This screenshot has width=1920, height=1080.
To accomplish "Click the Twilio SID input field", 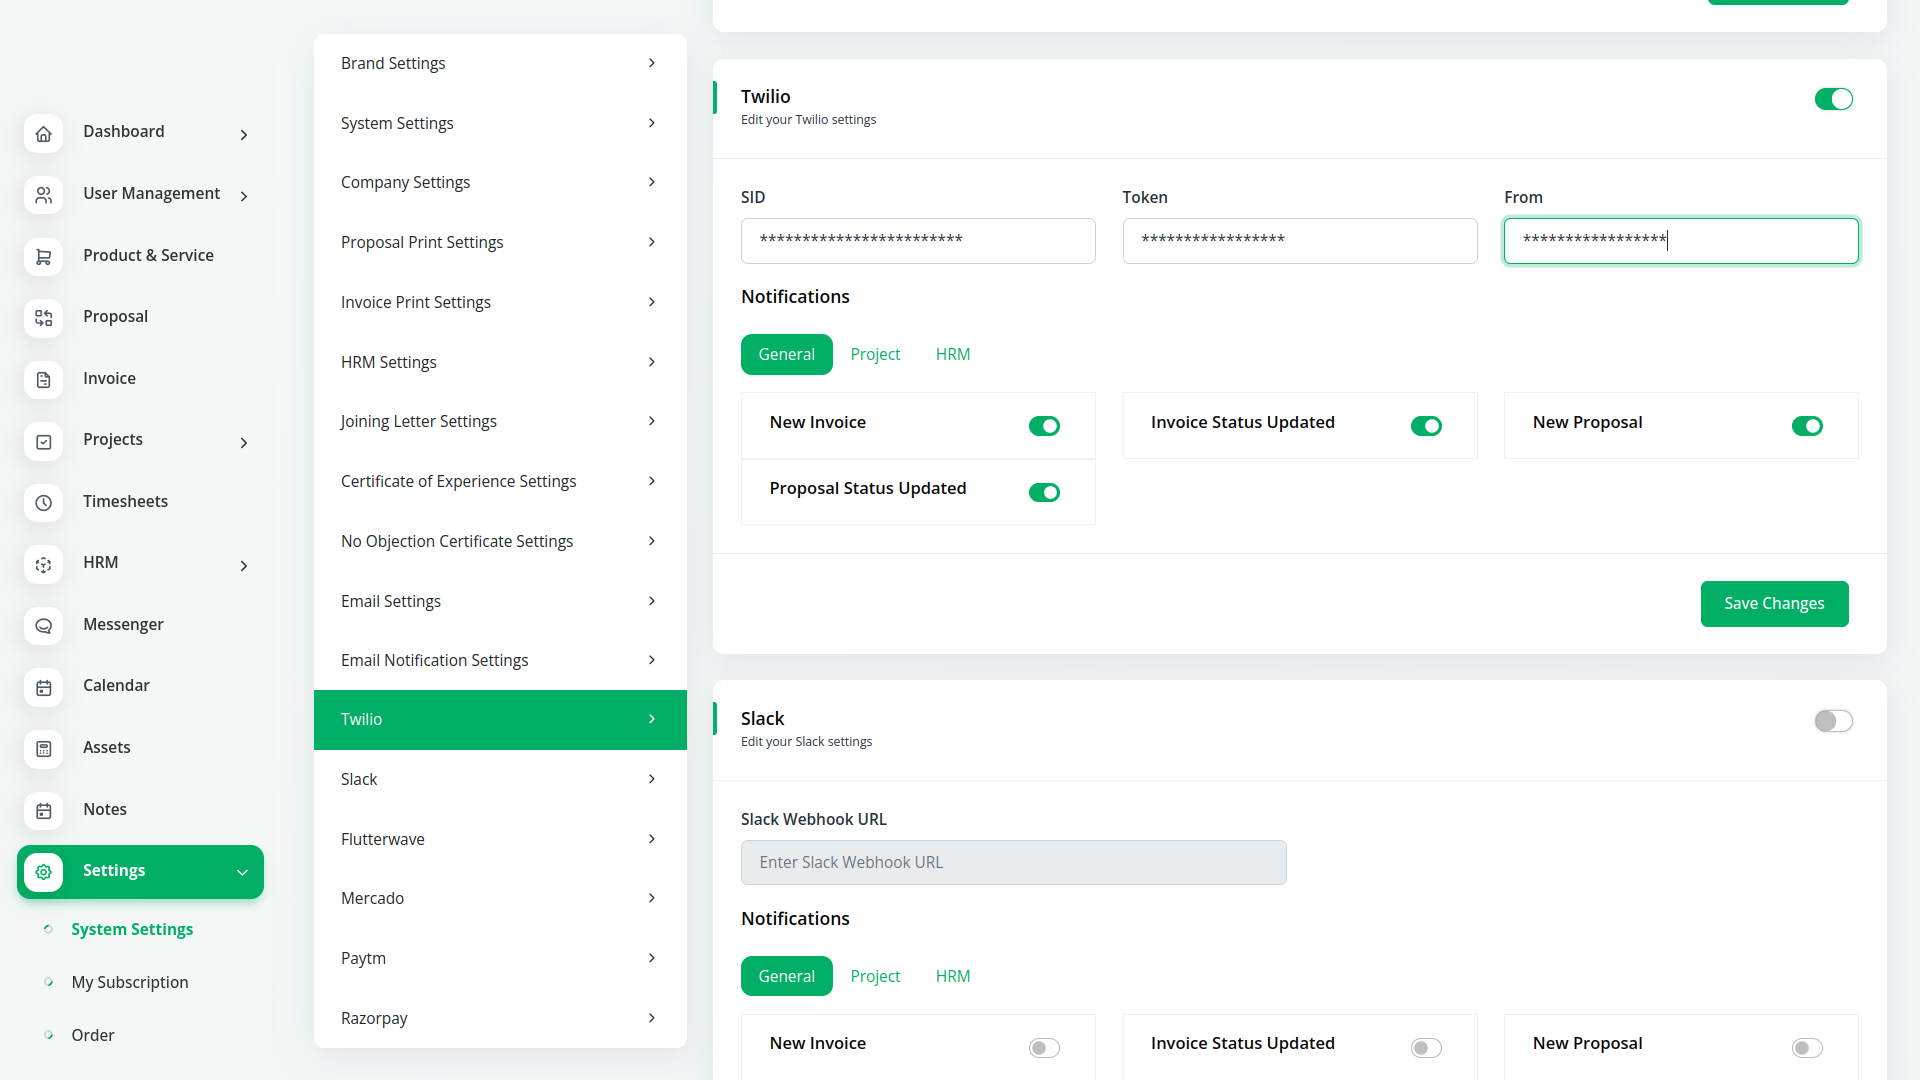I will (x=917, y=241).
